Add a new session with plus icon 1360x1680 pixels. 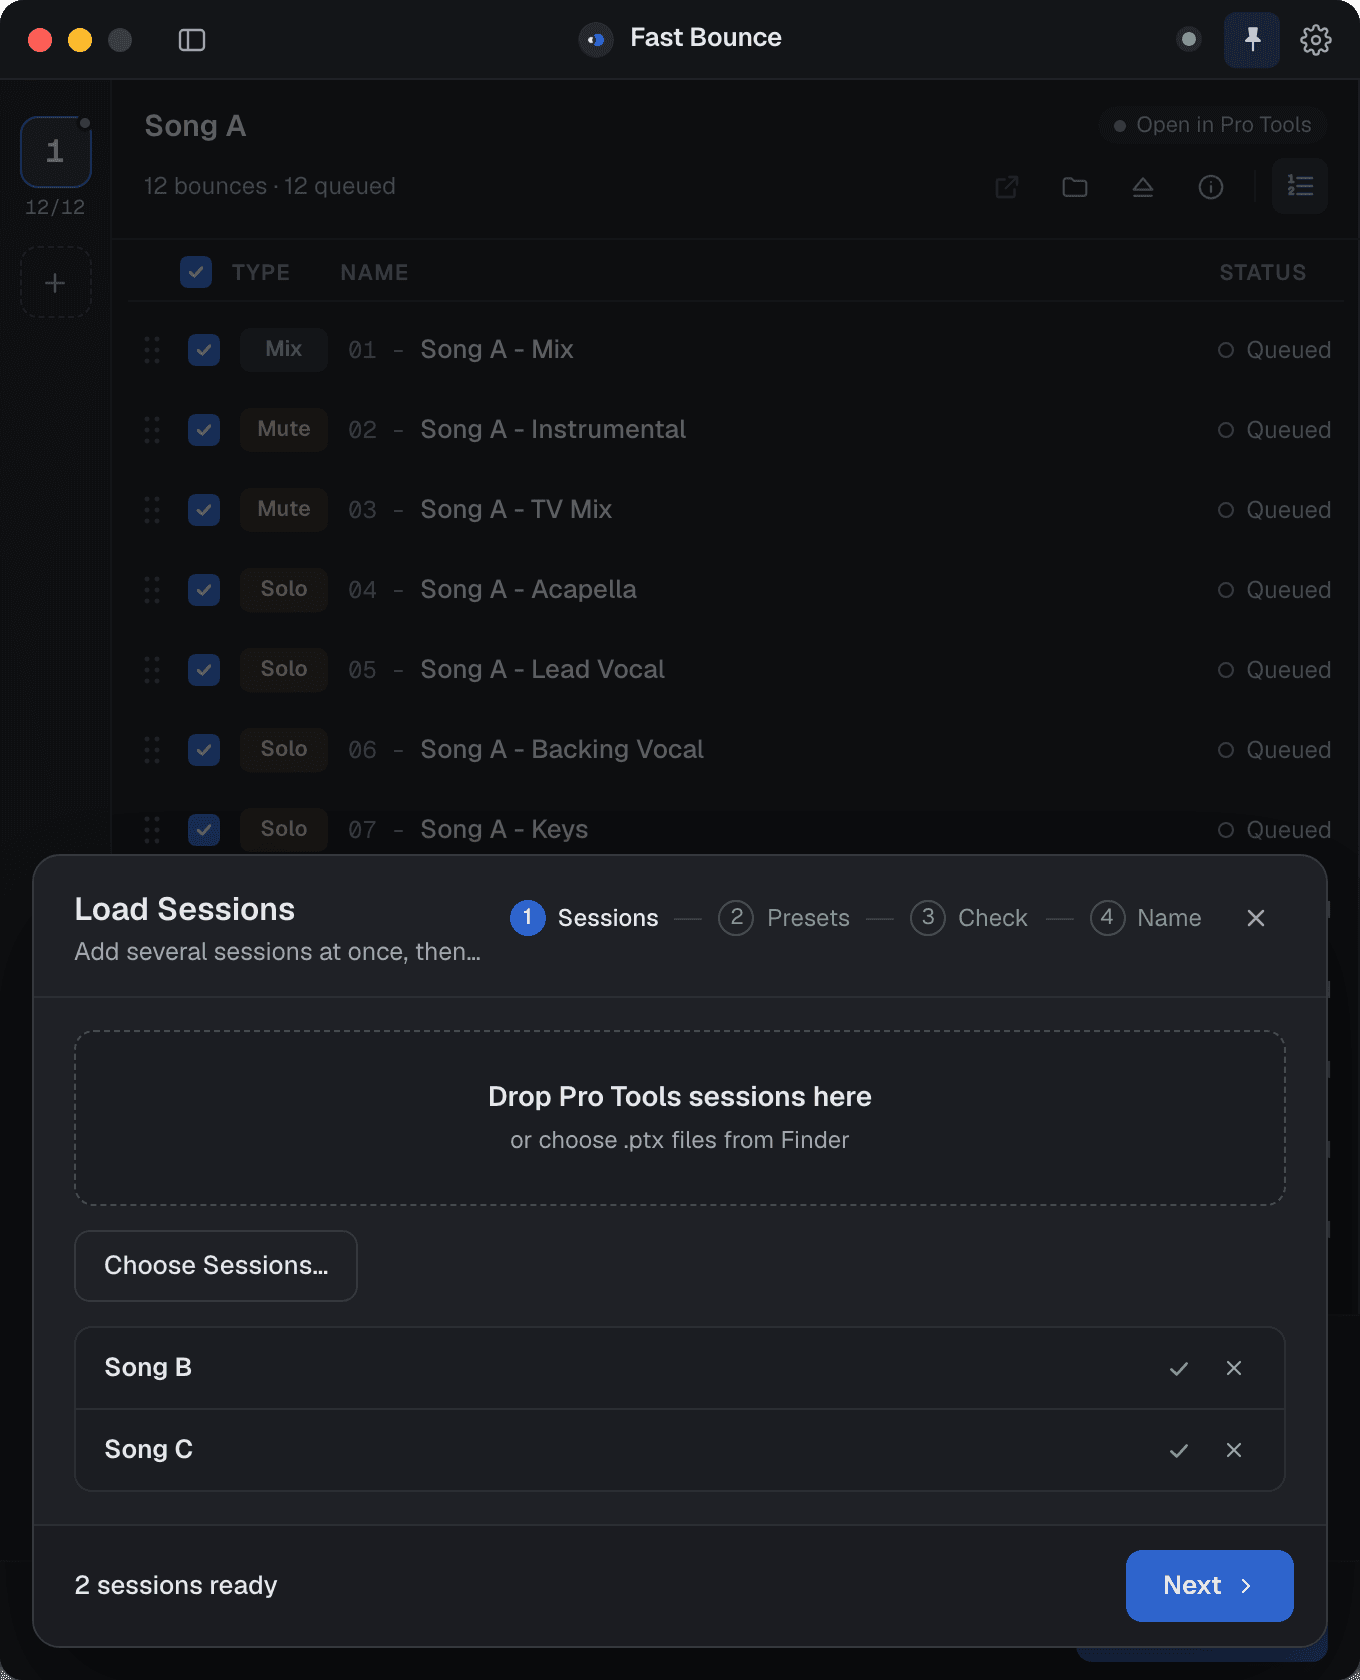[56, 283]
